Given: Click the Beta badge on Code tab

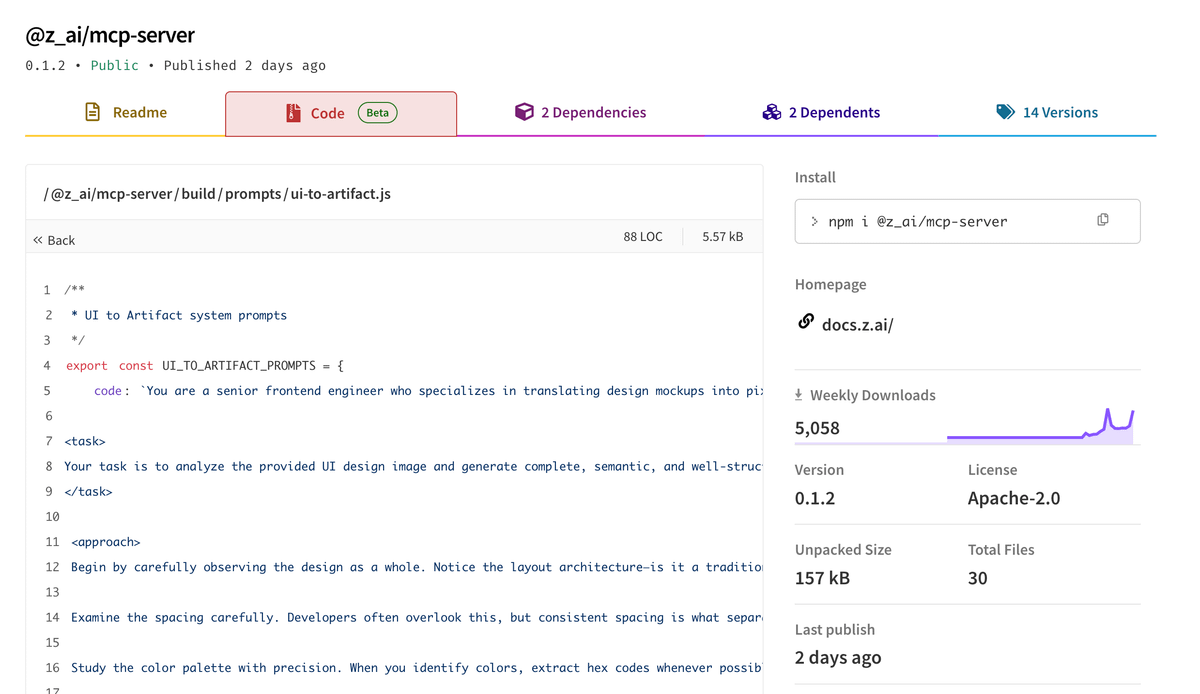Looking at the screenshot, I should 377,113.
